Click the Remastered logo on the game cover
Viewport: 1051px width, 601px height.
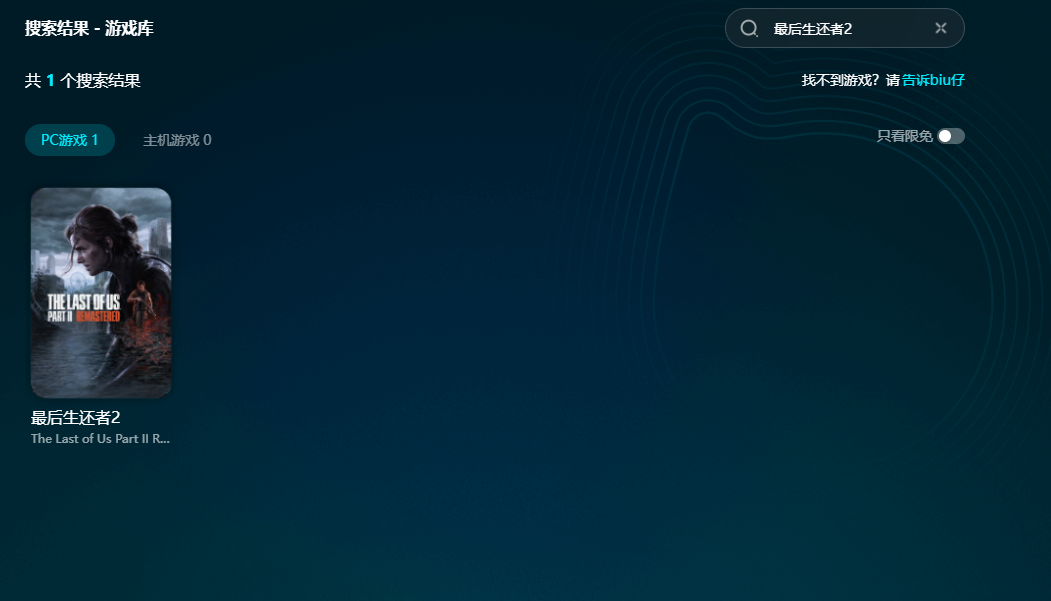pyautogui.click(x=99, y=315)
